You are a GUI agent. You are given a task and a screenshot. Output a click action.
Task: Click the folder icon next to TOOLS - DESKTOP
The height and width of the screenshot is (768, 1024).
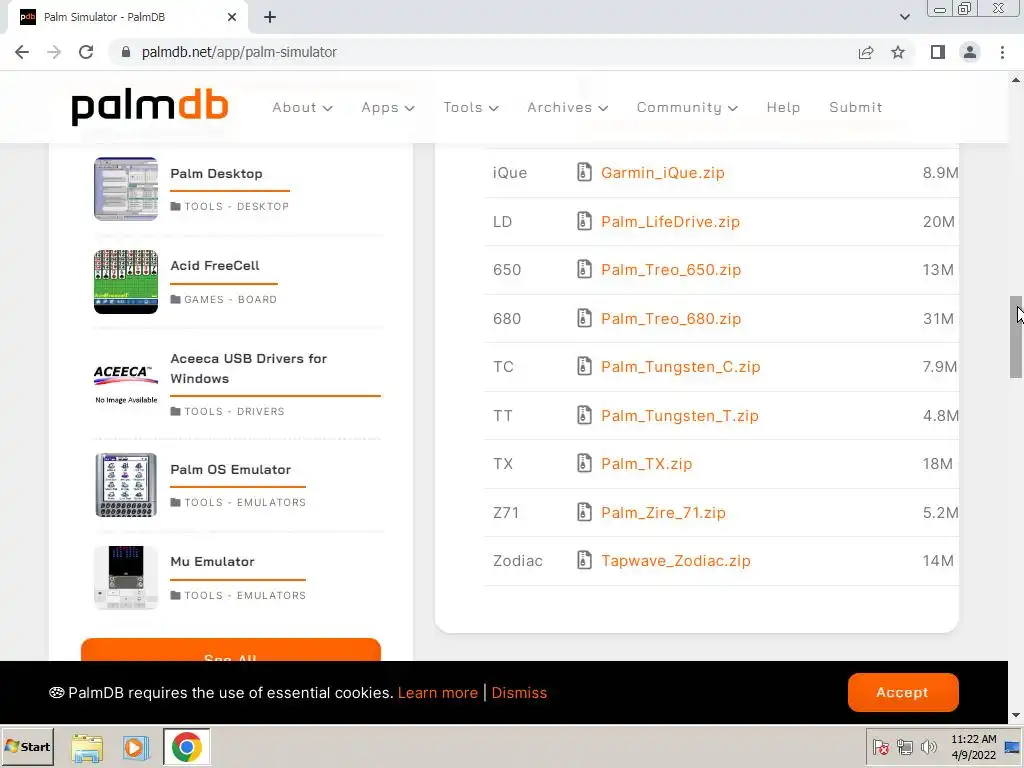click(175, 206)
